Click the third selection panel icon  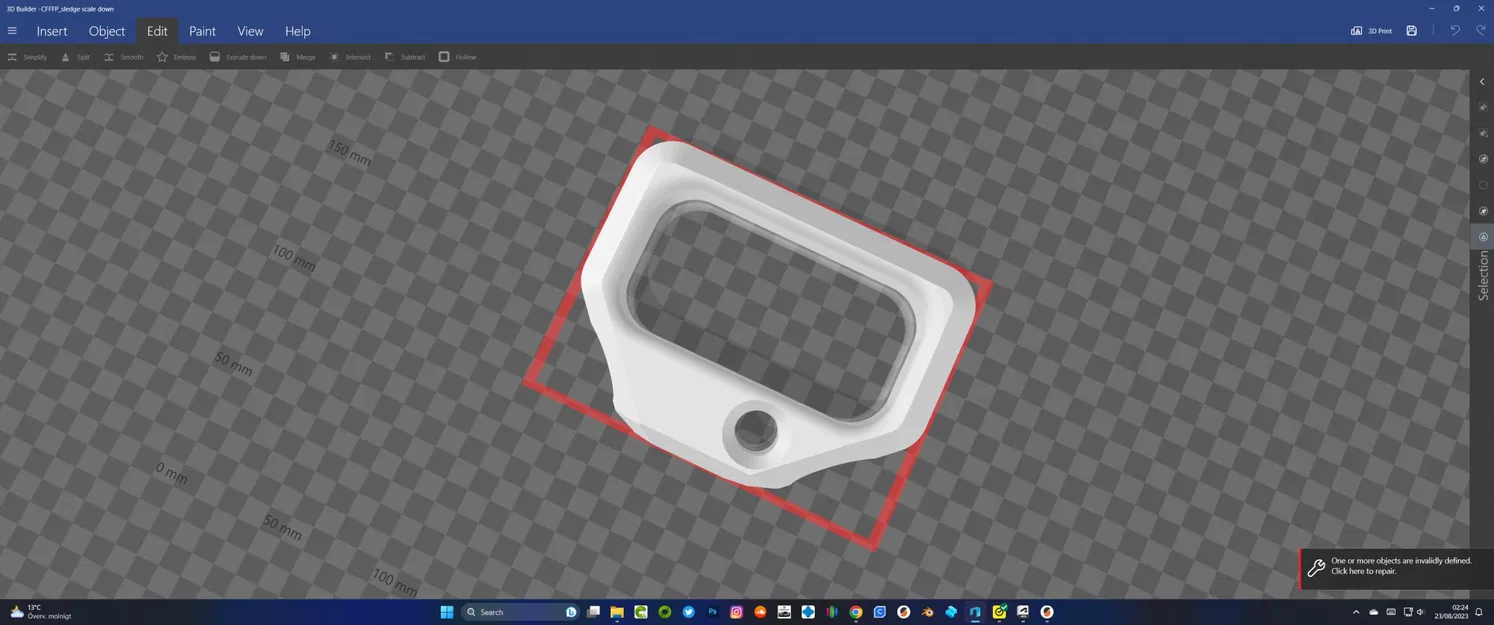pos(1483,159)
